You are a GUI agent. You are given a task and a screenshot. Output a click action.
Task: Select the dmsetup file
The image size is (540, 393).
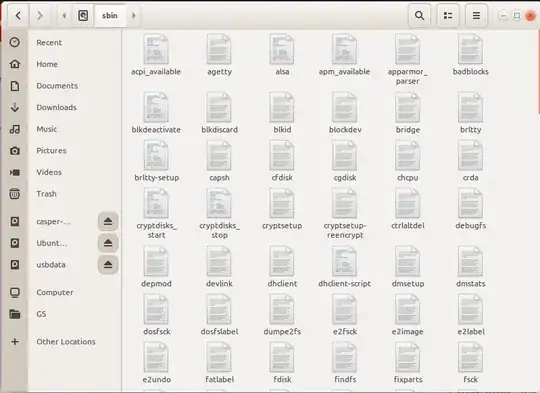pyautogui.click(x=407, y=267)
